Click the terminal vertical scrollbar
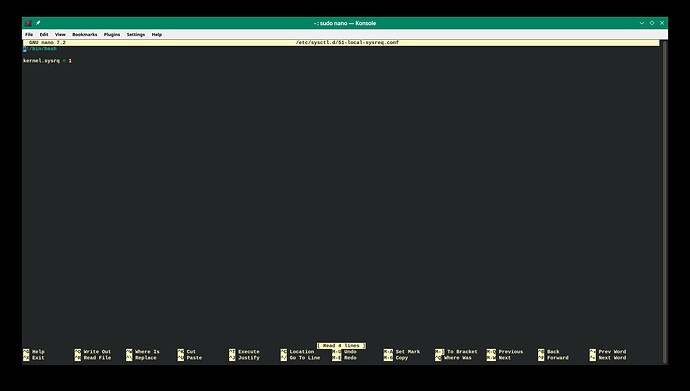Image resolution: width=690 pixels, height=391 pixels. click(664, 201)
